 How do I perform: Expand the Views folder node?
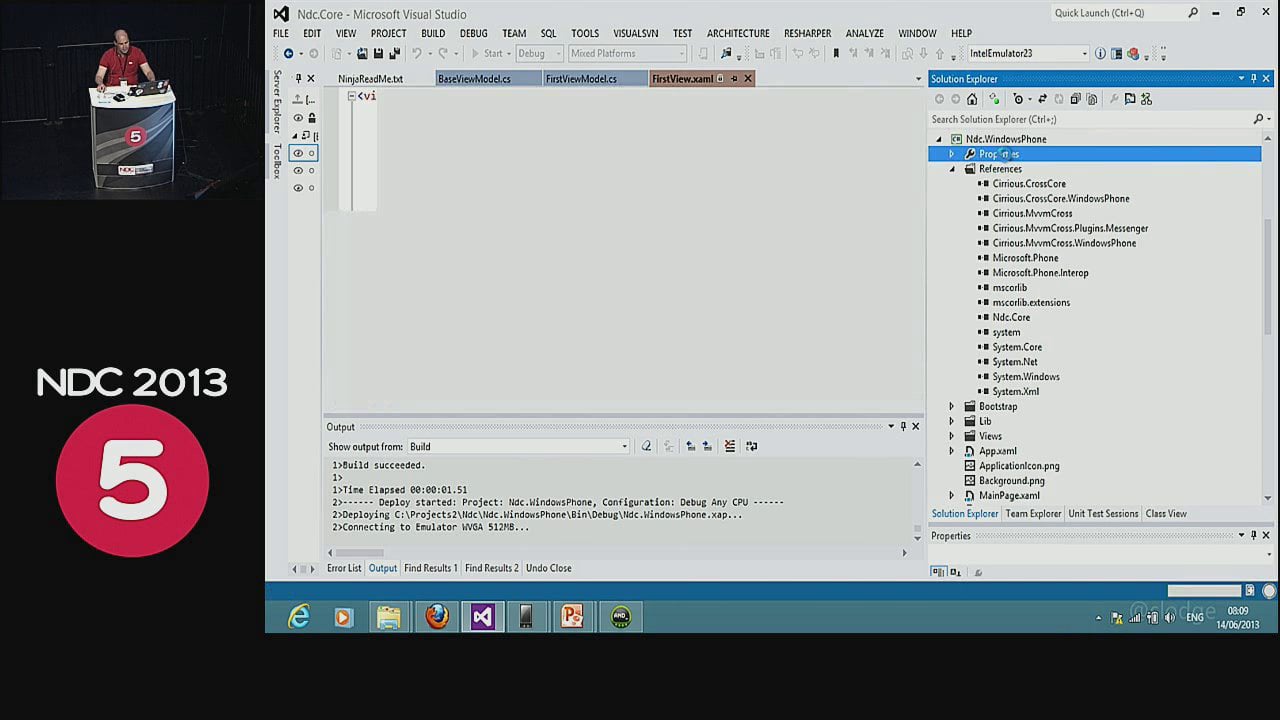pyautogui.click(x=952, y=436)
